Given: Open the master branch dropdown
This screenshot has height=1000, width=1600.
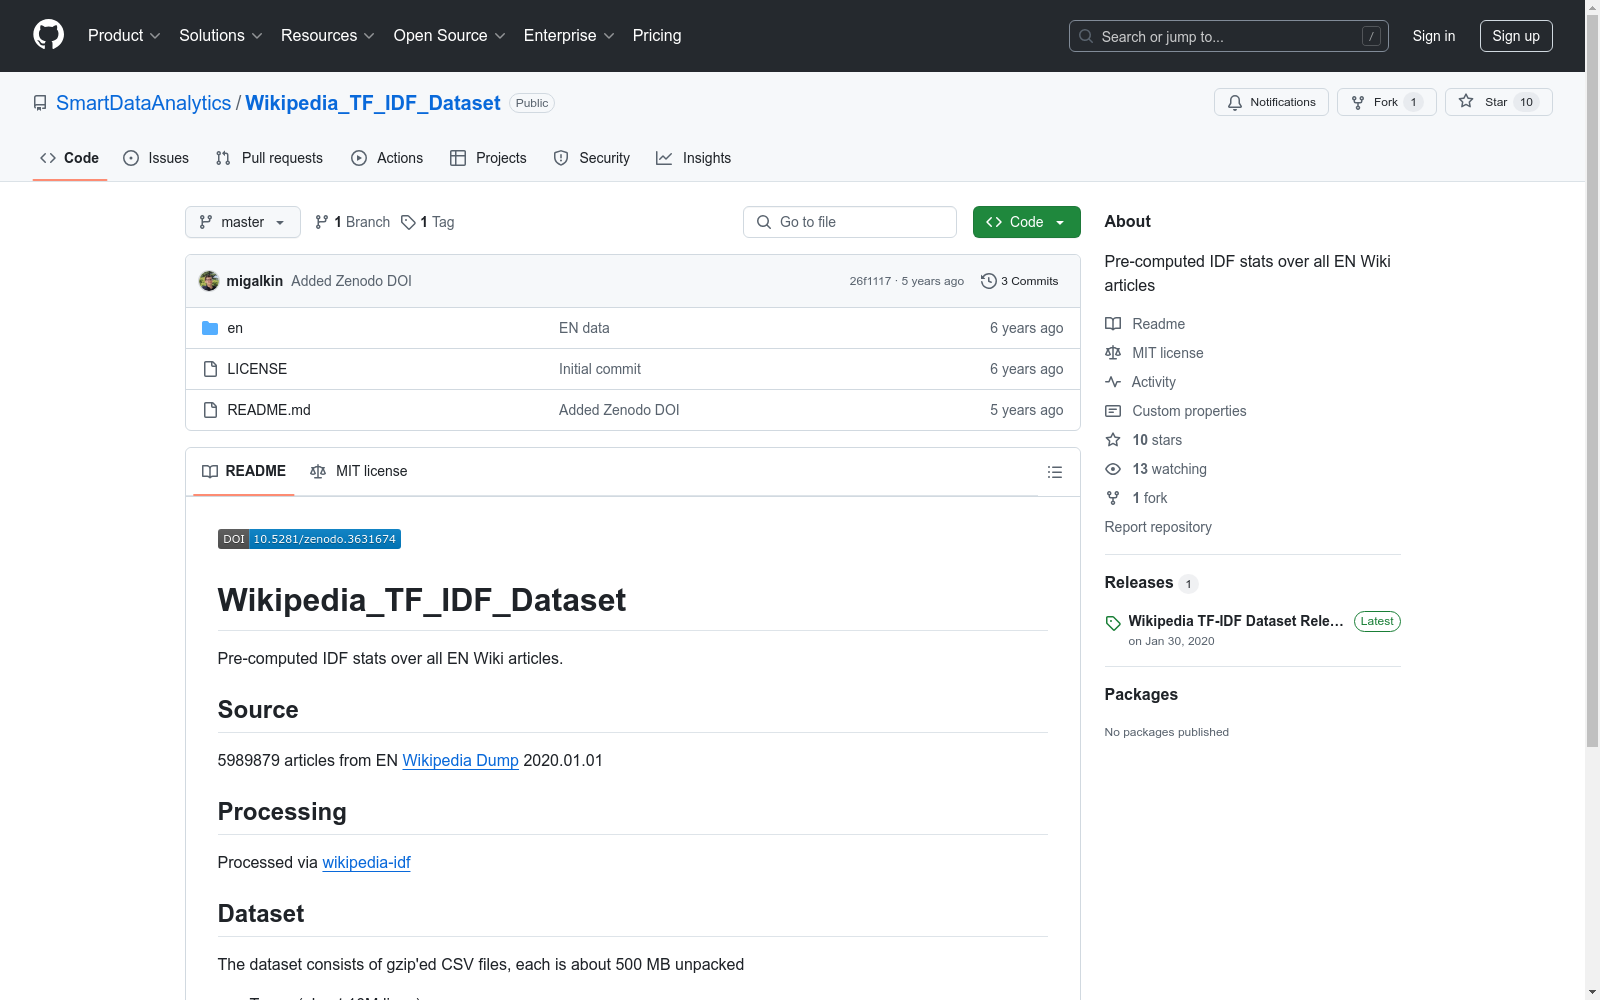Looking at the screenshot, I should (243, 222).
